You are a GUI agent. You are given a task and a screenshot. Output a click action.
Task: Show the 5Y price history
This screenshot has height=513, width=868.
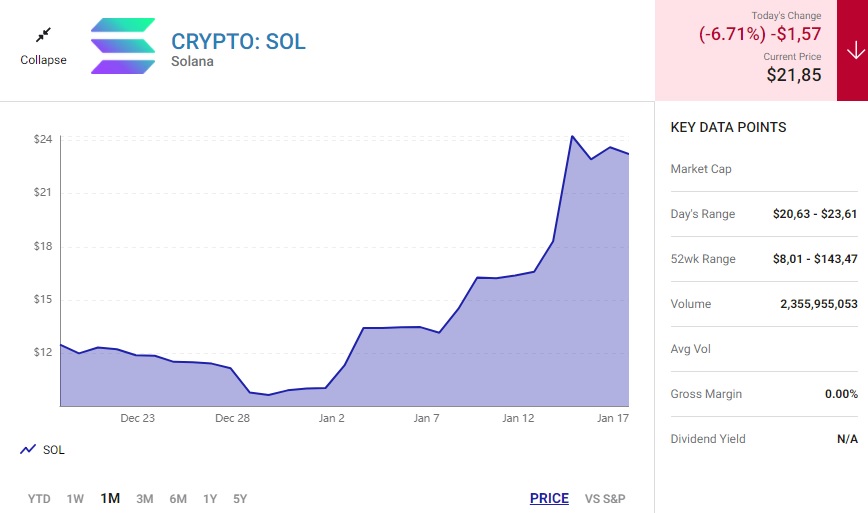coord(240,499)
